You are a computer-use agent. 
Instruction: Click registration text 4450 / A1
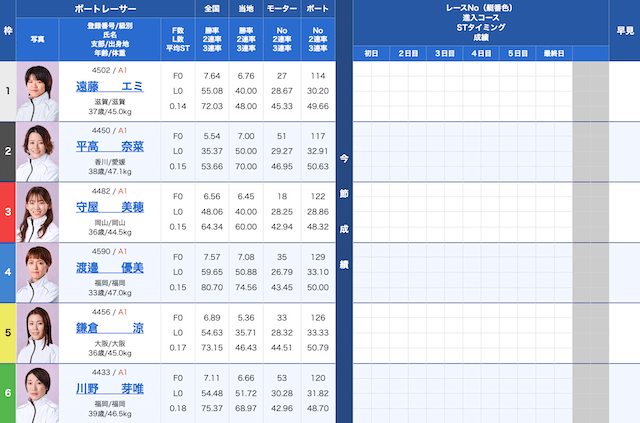click(109, 131)
